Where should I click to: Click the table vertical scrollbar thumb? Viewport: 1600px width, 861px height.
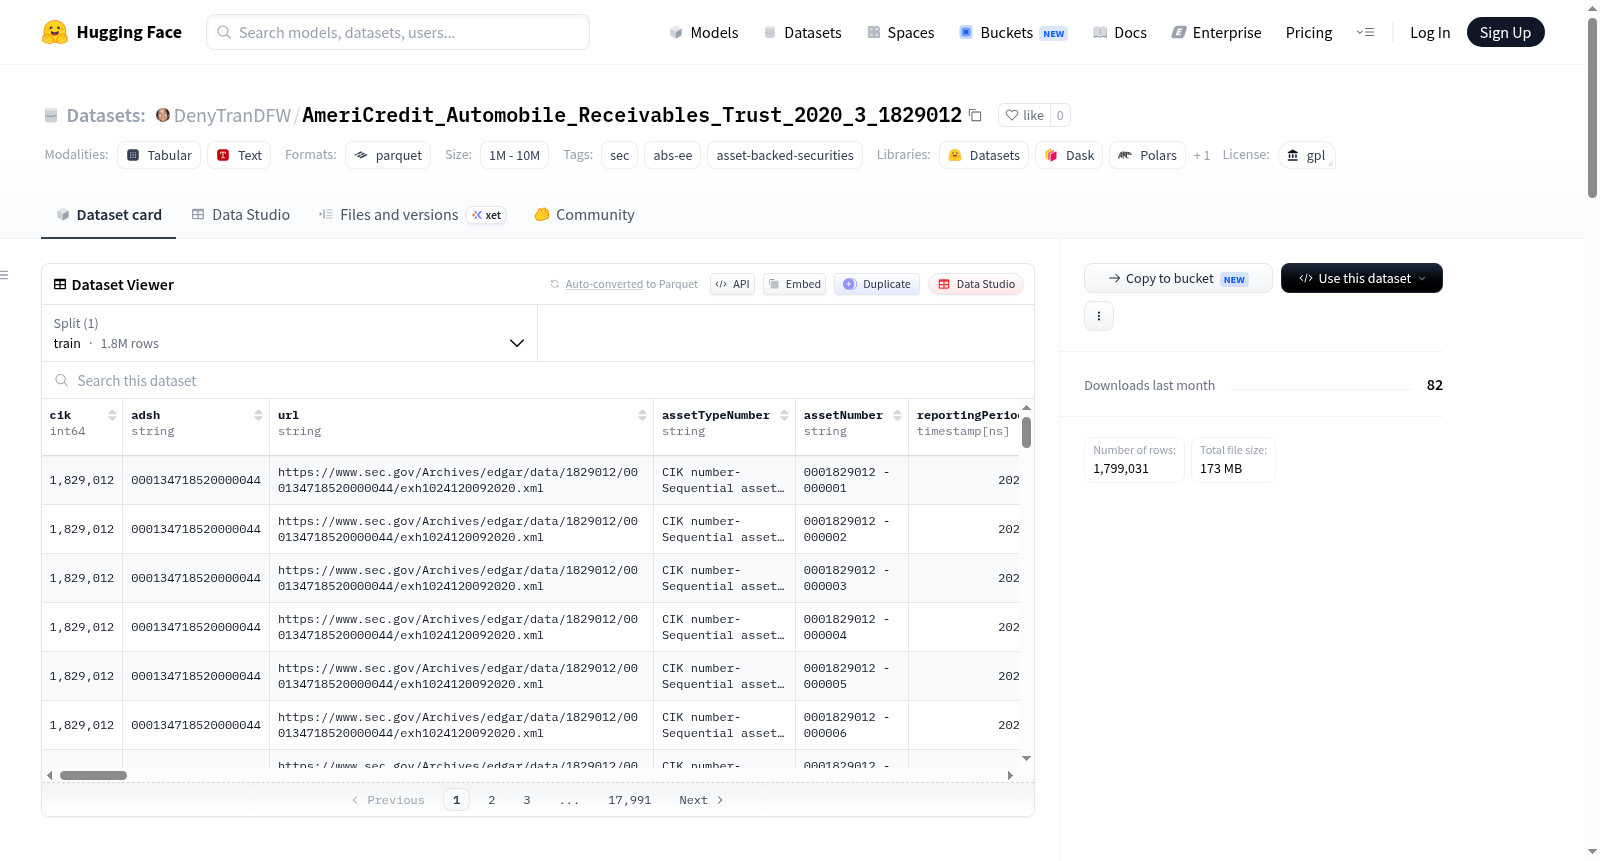click(x=1026, y=432)
